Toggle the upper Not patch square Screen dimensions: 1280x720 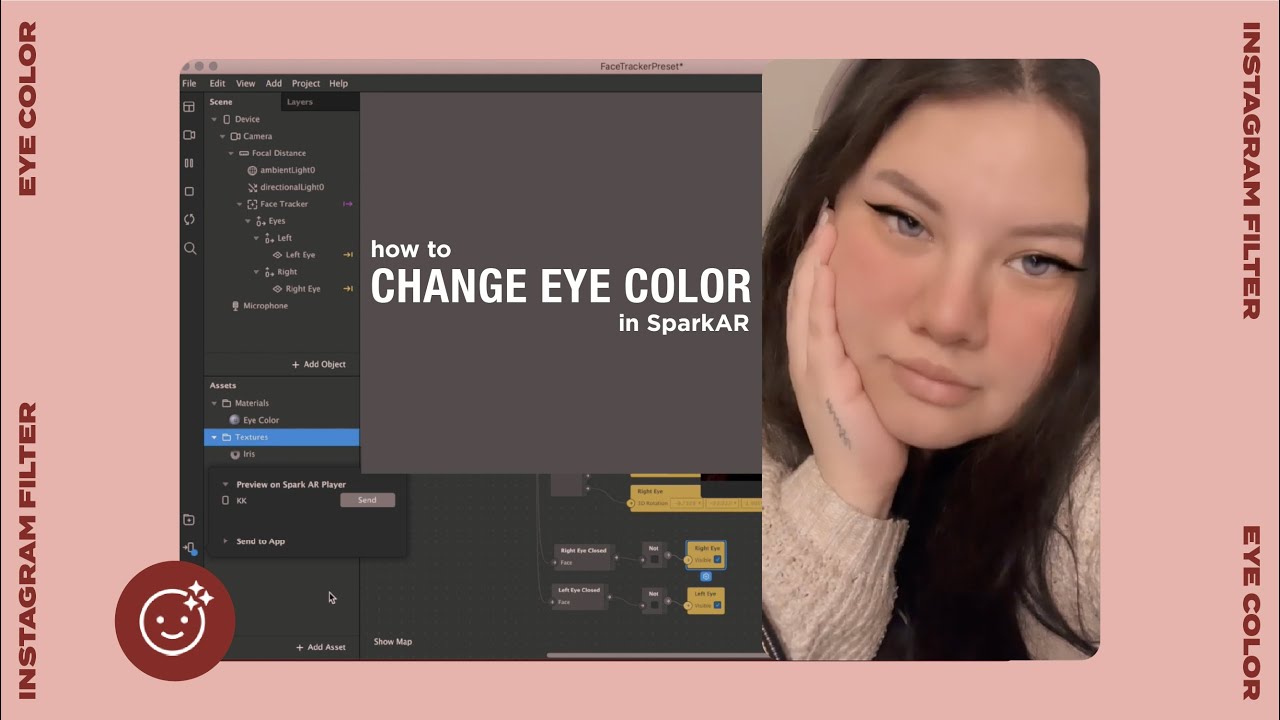pyautogui.click(x=654, y=559)
